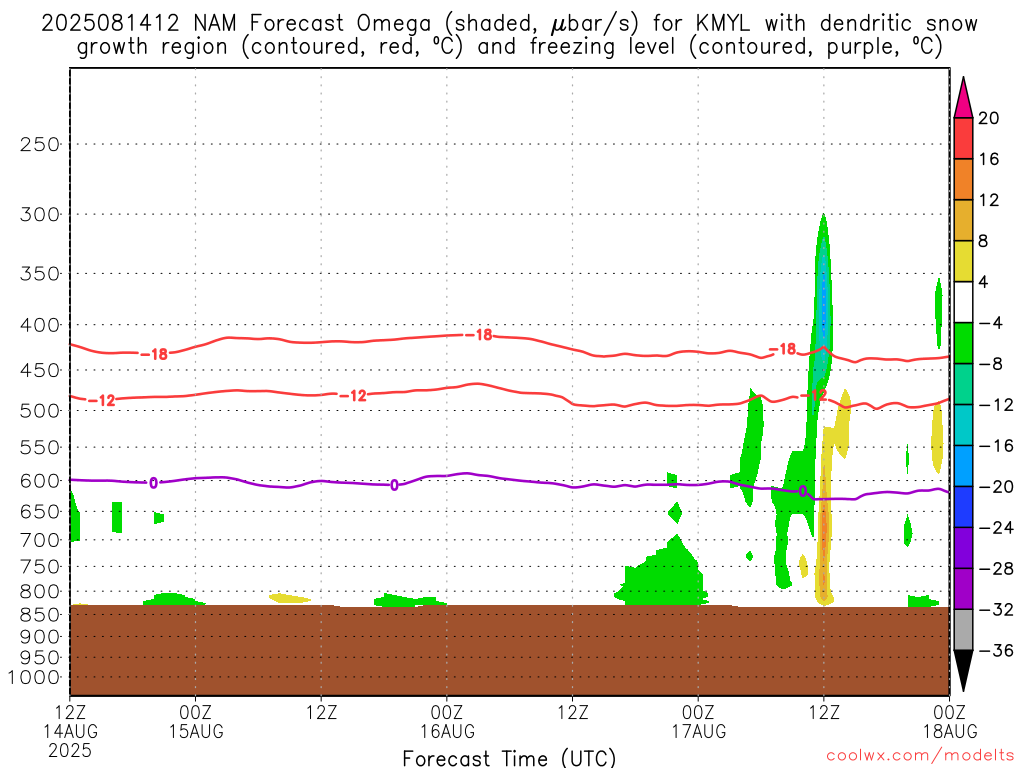Click the 2025 year label
The height and width of the screenshot is (768, 1024).
click(x=70, y=751)
